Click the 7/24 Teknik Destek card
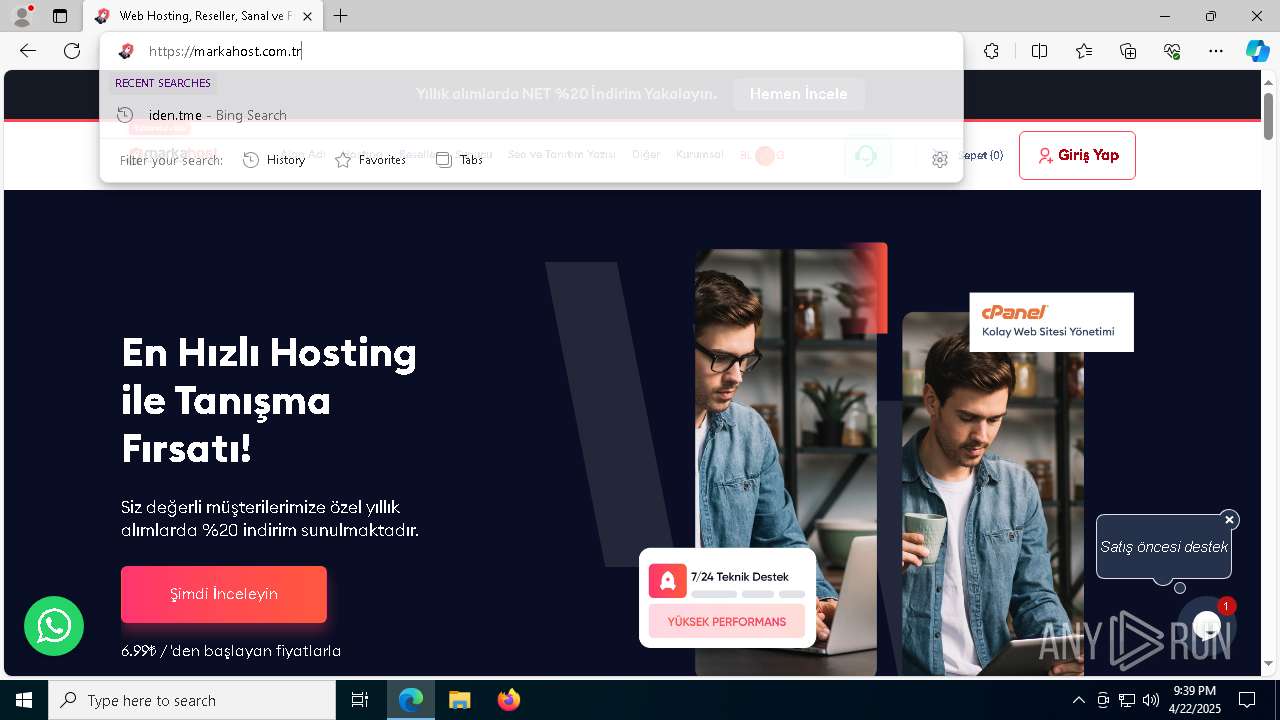The image size is (1280, 720). pyautogui.click(x=727, y=597)
